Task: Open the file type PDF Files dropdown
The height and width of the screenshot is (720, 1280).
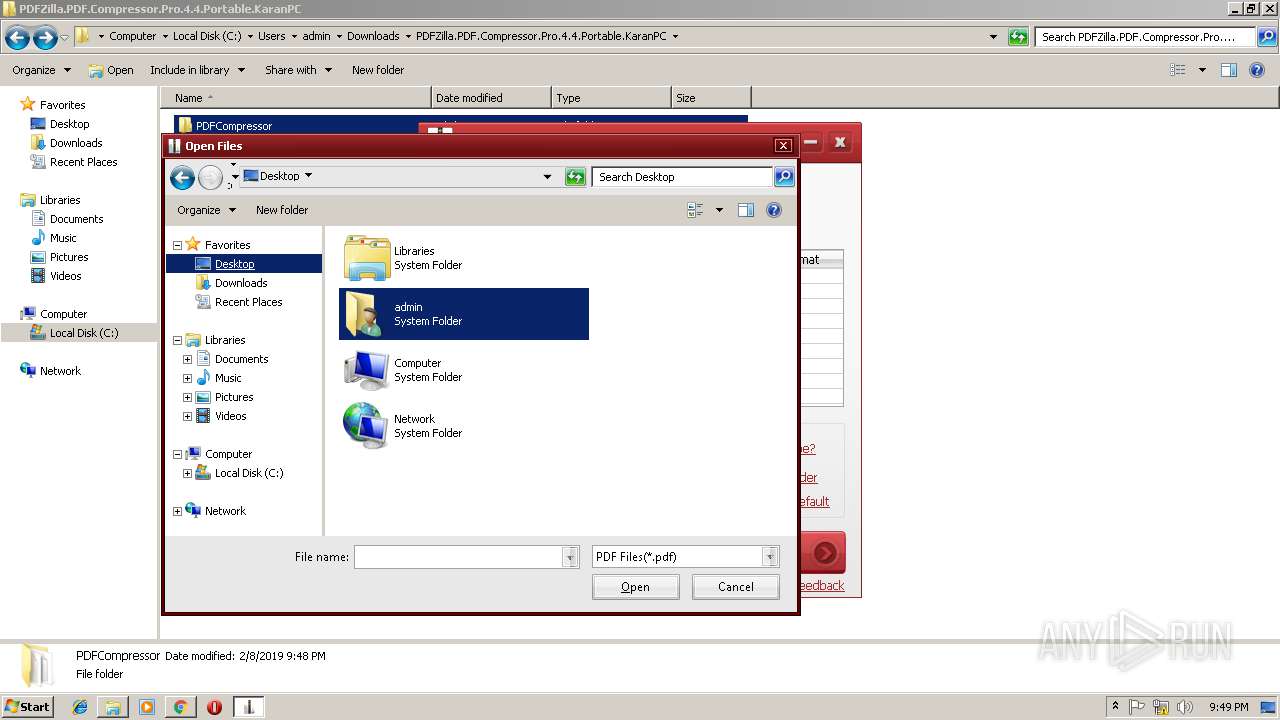Action: (770, 557)
